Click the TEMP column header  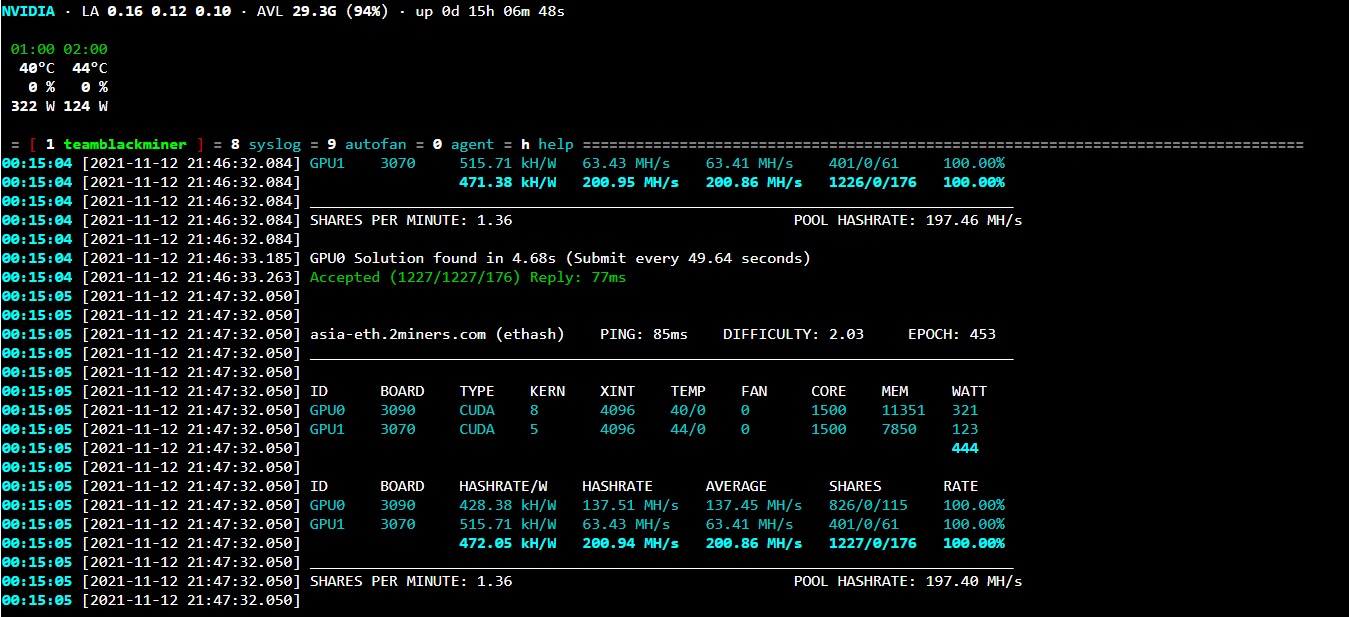[688, 391]
